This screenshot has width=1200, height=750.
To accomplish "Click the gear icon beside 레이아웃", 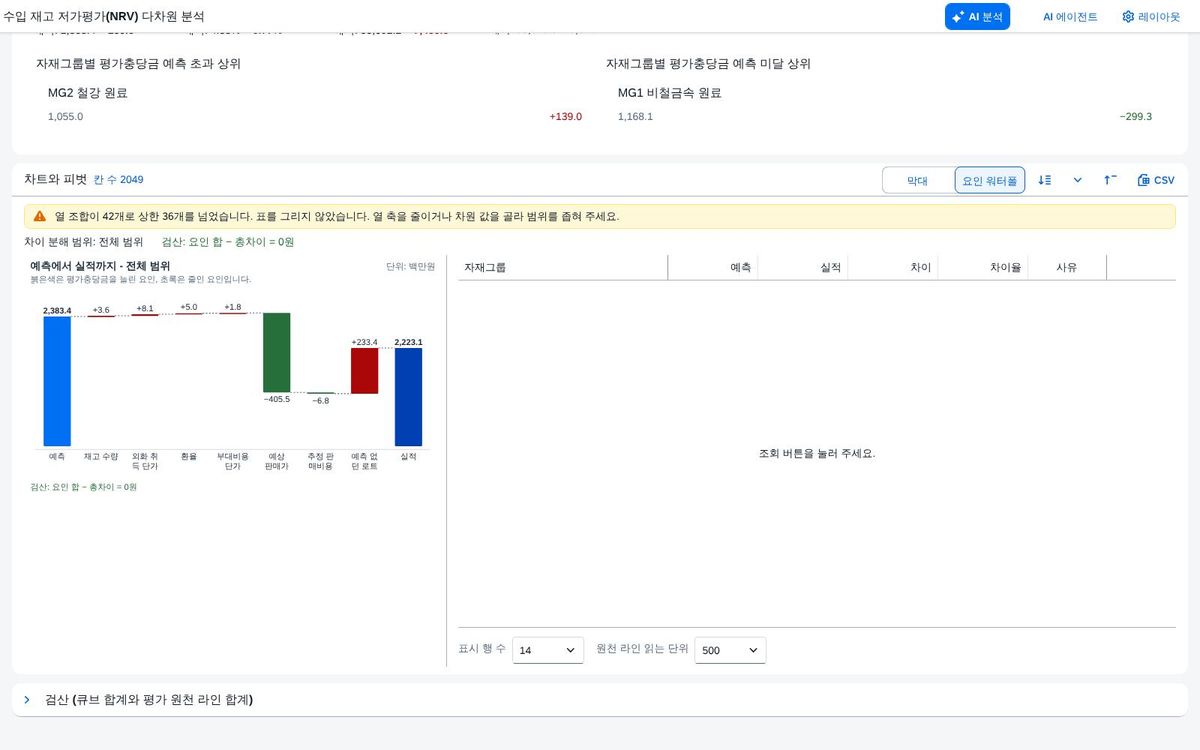I will (x=1128, y=17).
